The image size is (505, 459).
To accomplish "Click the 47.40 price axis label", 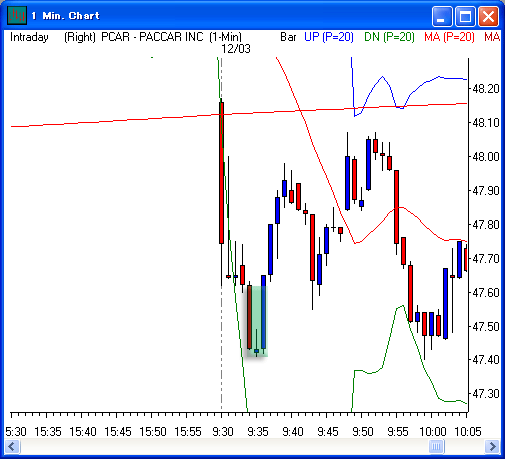I will (x=486, y=360).
